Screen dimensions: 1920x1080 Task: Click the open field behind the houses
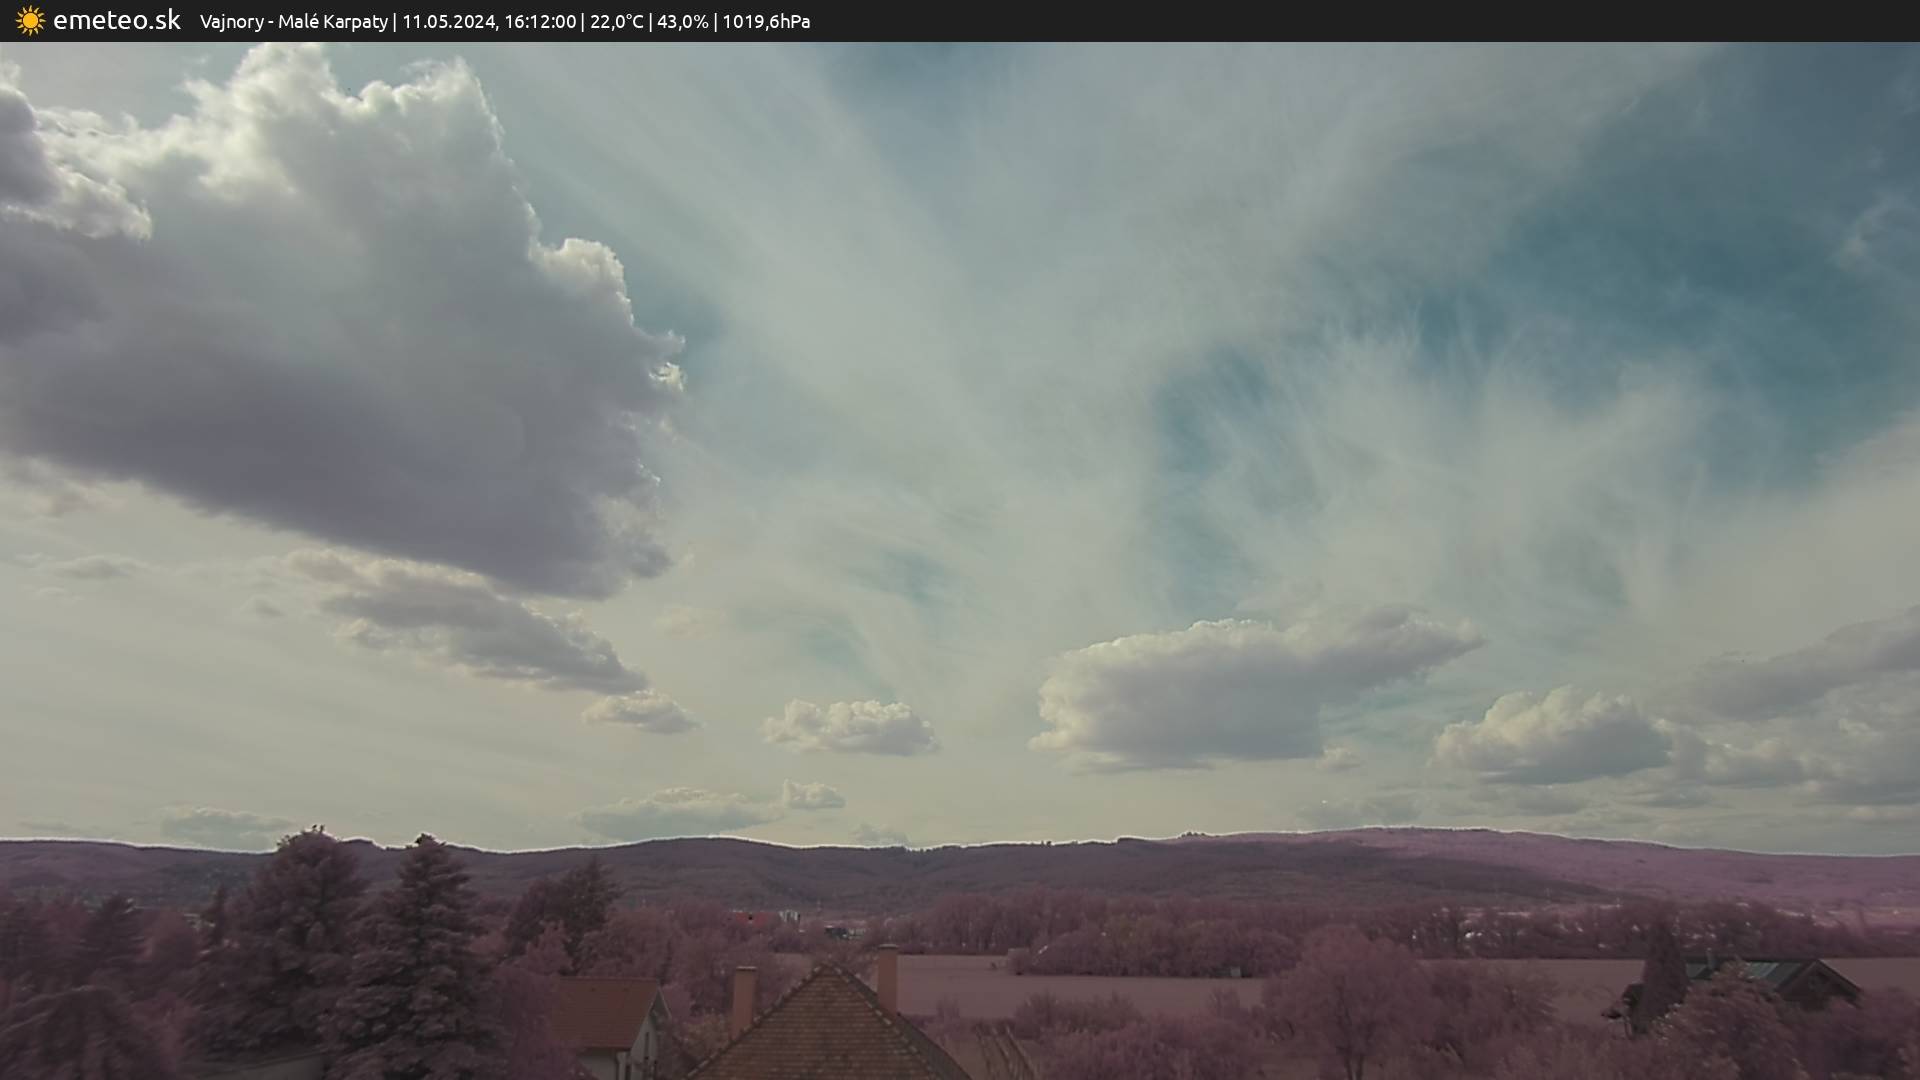[1100, 990]
